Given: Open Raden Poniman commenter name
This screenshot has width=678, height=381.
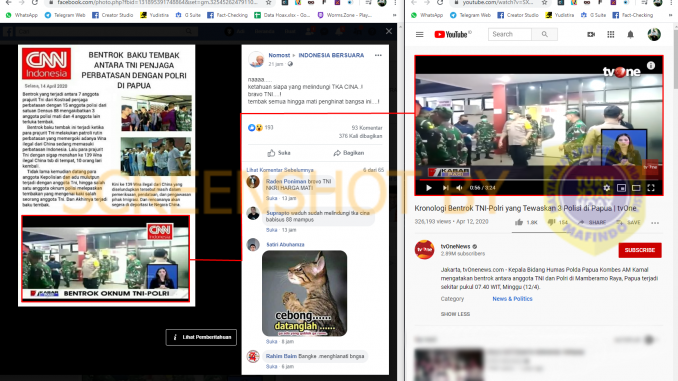Looking at the screenshot, I should coord(286,181).
